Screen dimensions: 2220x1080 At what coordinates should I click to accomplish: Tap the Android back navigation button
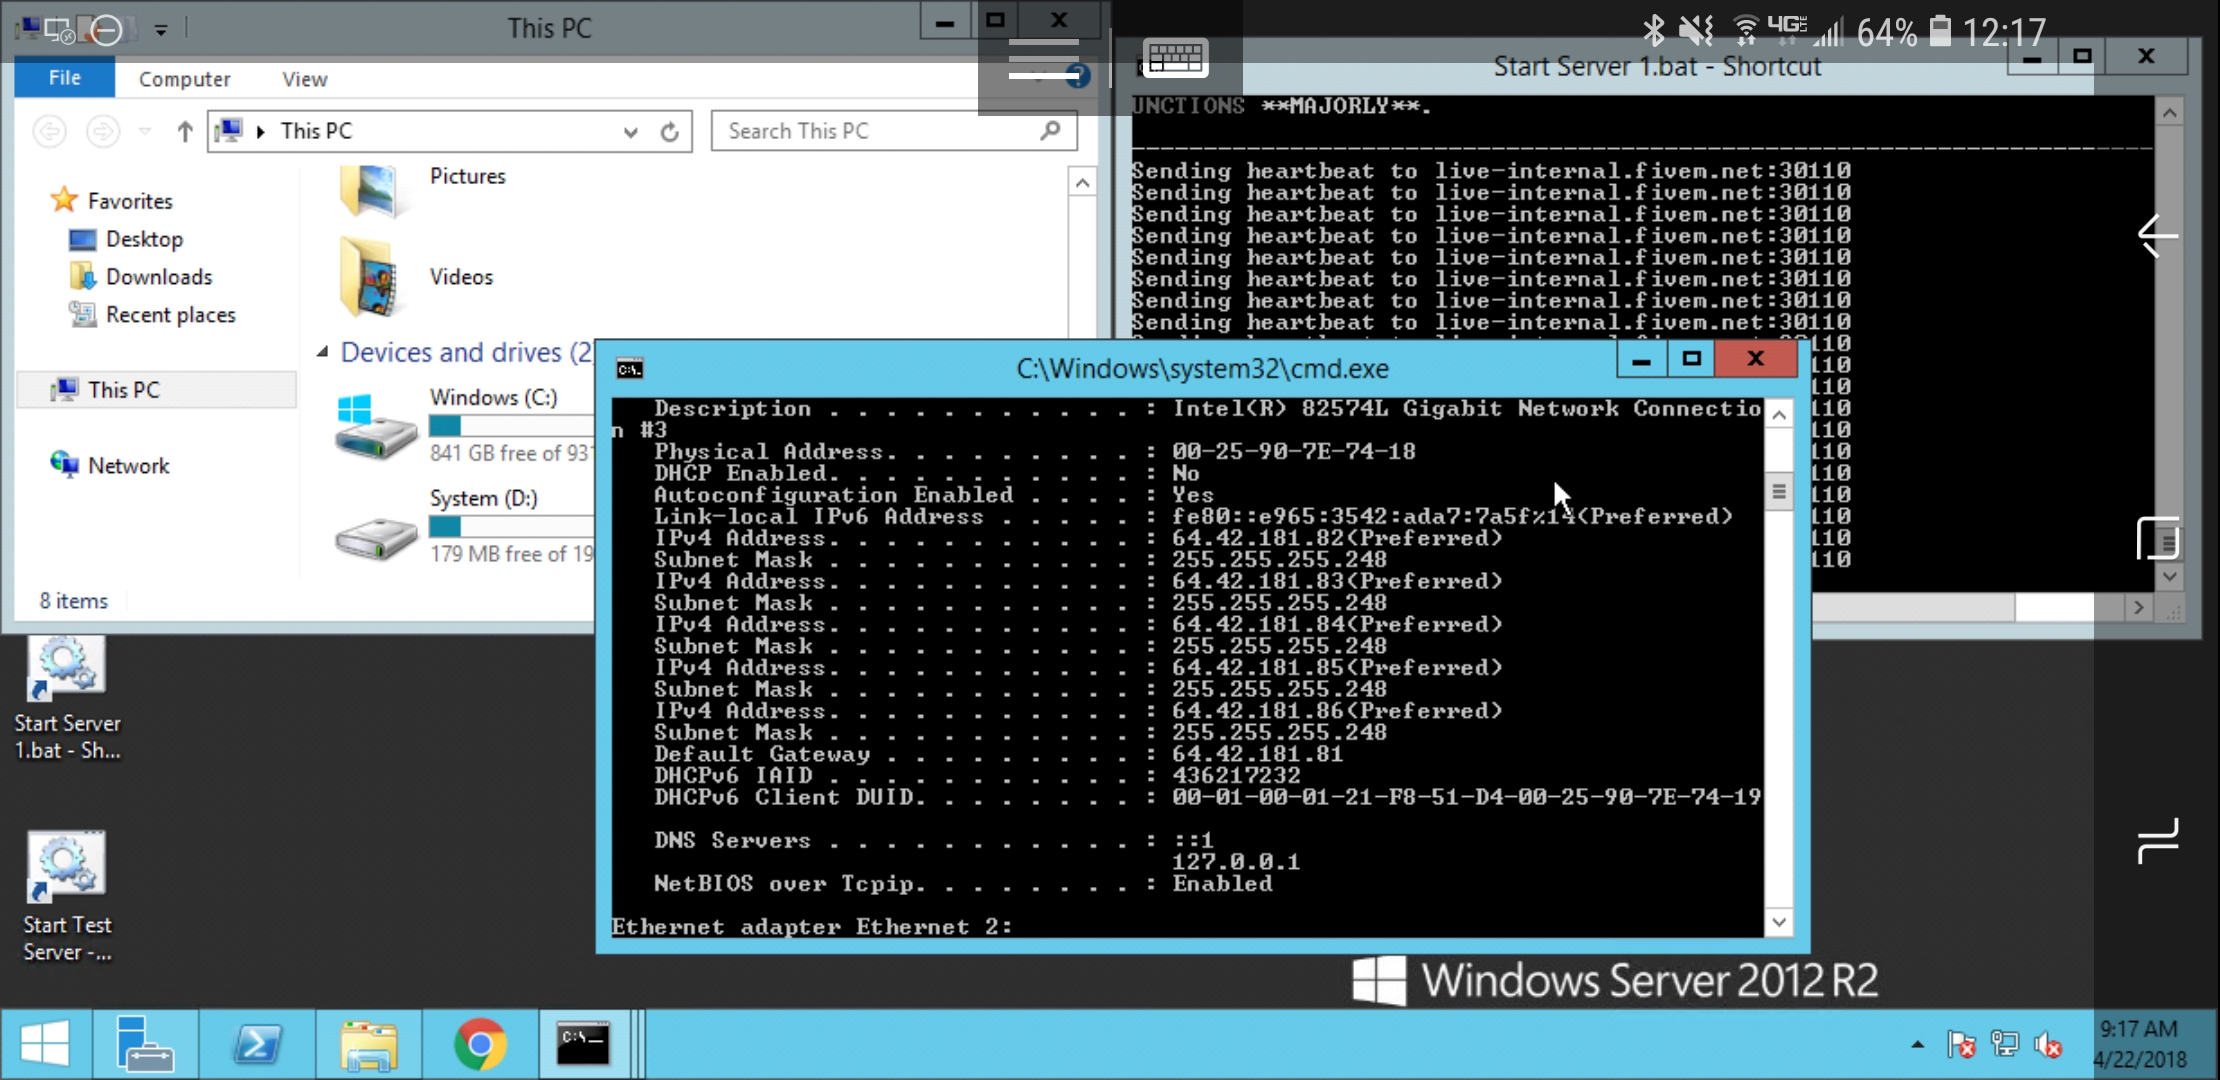[2156, 237]
